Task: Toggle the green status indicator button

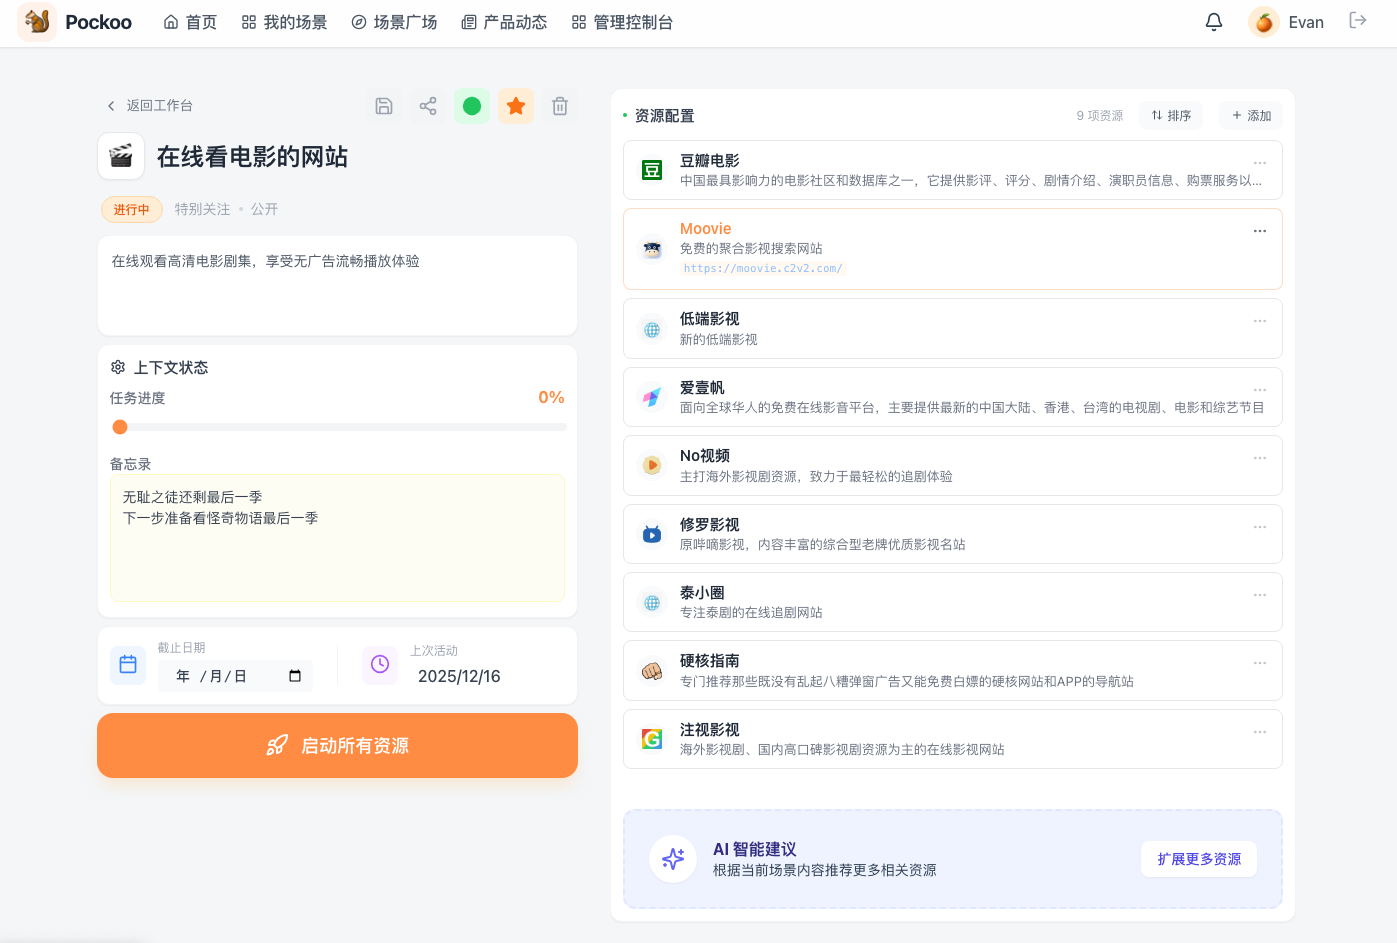Action: point(471,105)
